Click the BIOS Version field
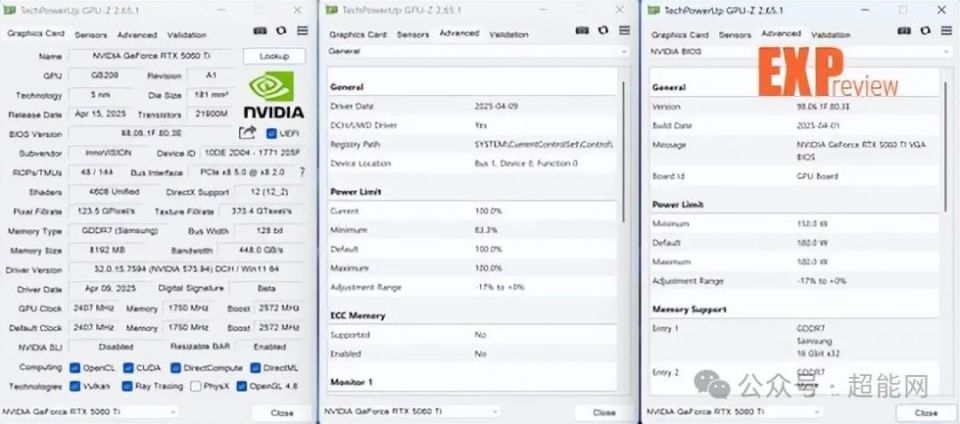This screenshot has height=424, width=960. click(151, 133)
